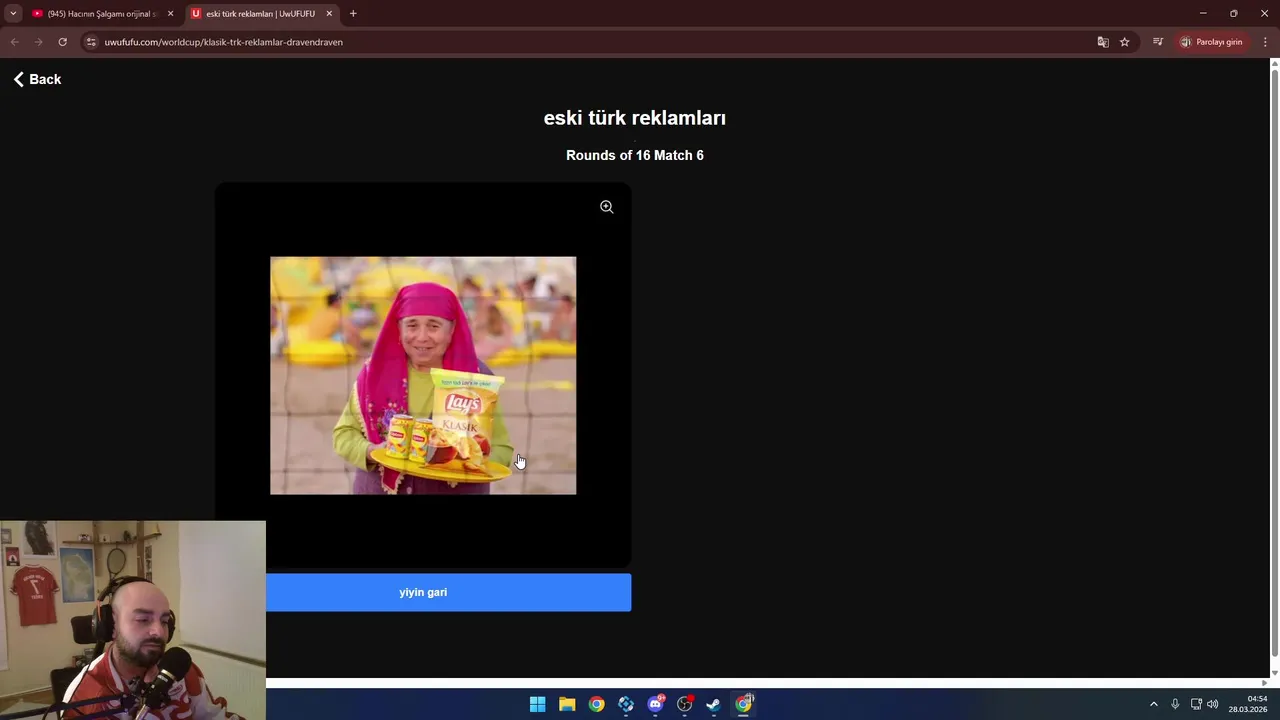This screenshot has width=1280, height=720.
Task: Open the volume tray icon
Action: click(x=1213, y=704)
